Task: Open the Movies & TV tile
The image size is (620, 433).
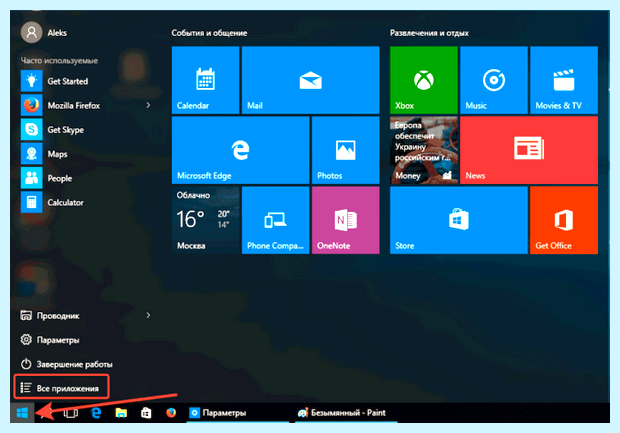Action: [x=564, y=80]
